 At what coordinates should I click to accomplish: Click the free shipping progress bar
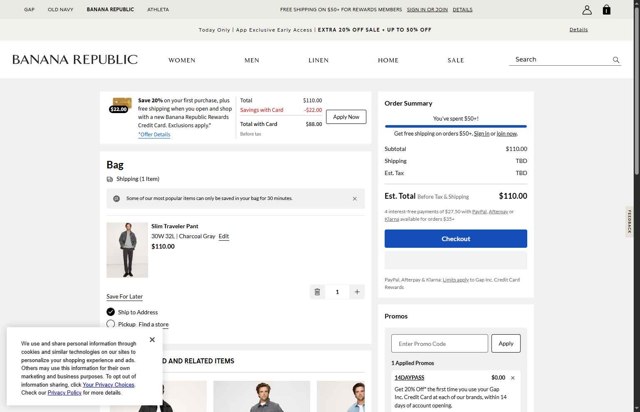[x=456, y=126]
